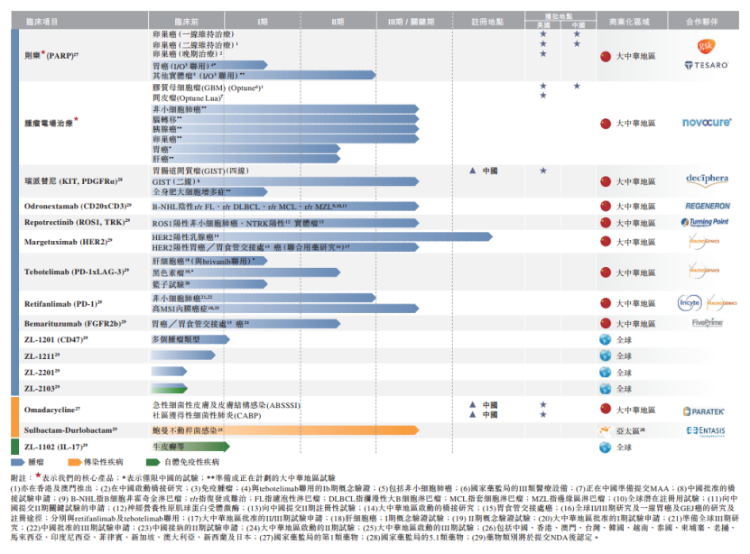Click Tebotelimab (PD-1xLAG-3) product name
750x554 pixels.
tap(77, 272)
